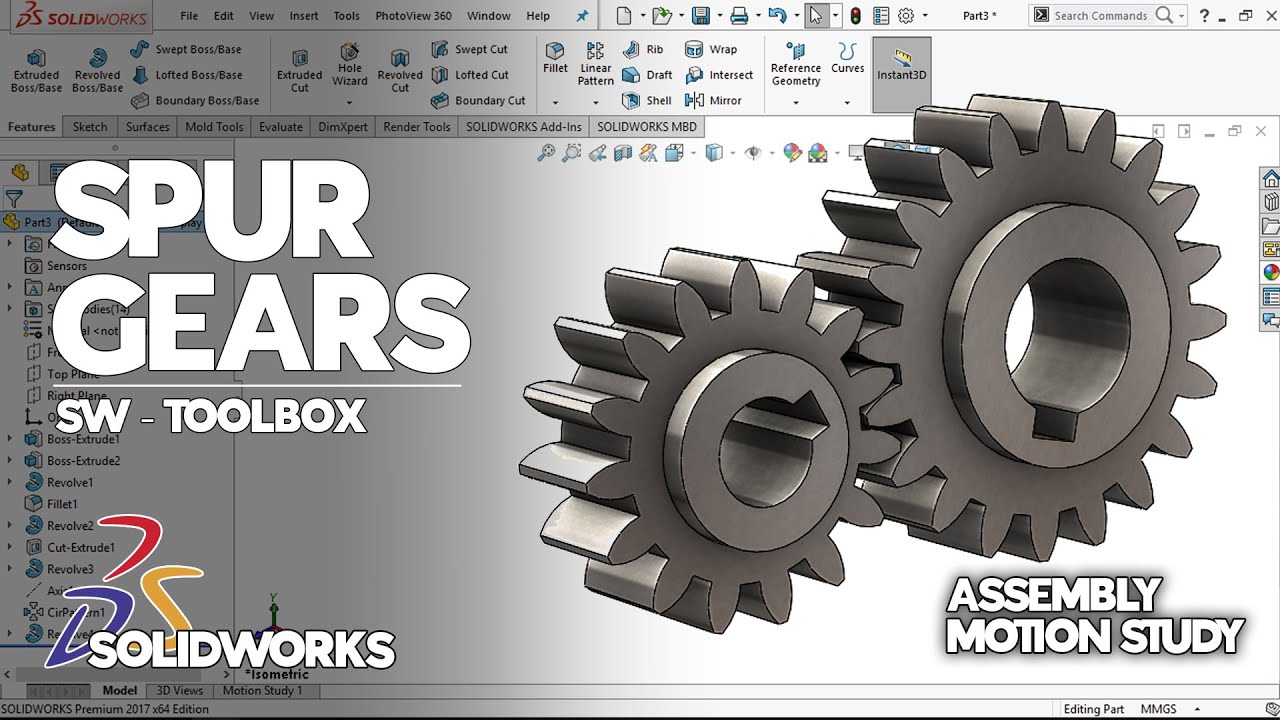Click the Extruded Cut button
This screenshot has height=720, width=1280.
(300, 70)
